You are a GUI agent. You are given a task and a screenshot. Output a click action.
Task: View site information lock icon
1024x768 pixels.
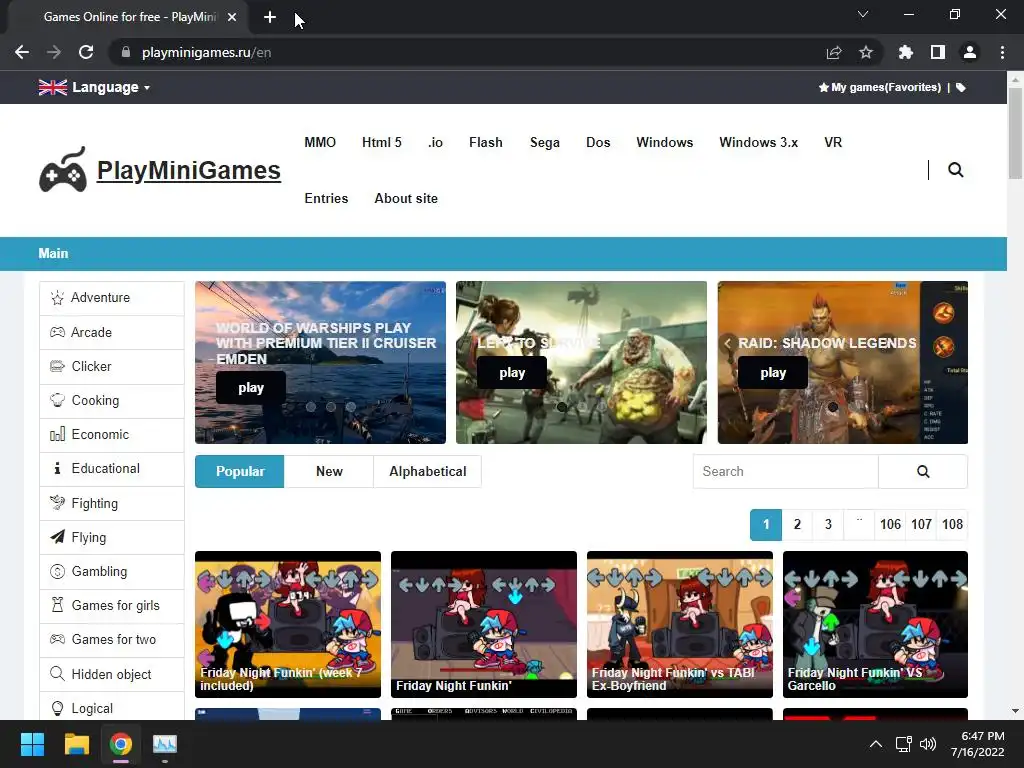(126, 52)
